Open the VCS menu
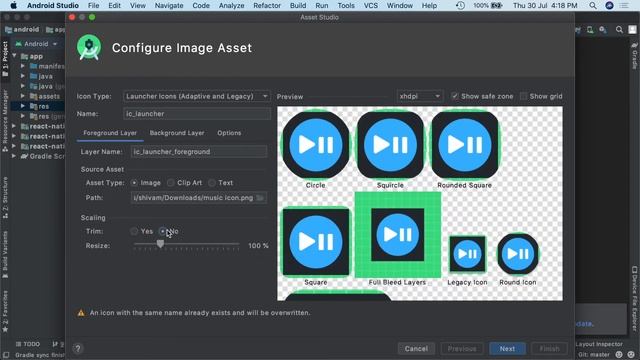Viewport: 640px width, 360px height. pyautogui.click(x=371, y=6)
